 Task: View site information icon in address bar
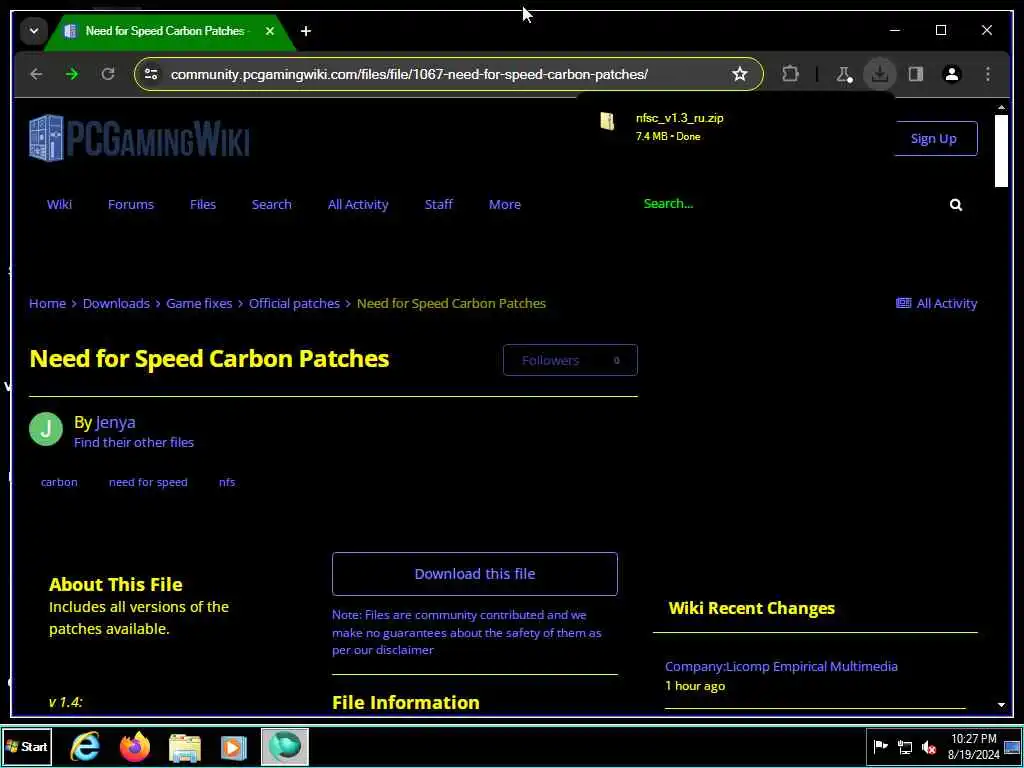151,74
